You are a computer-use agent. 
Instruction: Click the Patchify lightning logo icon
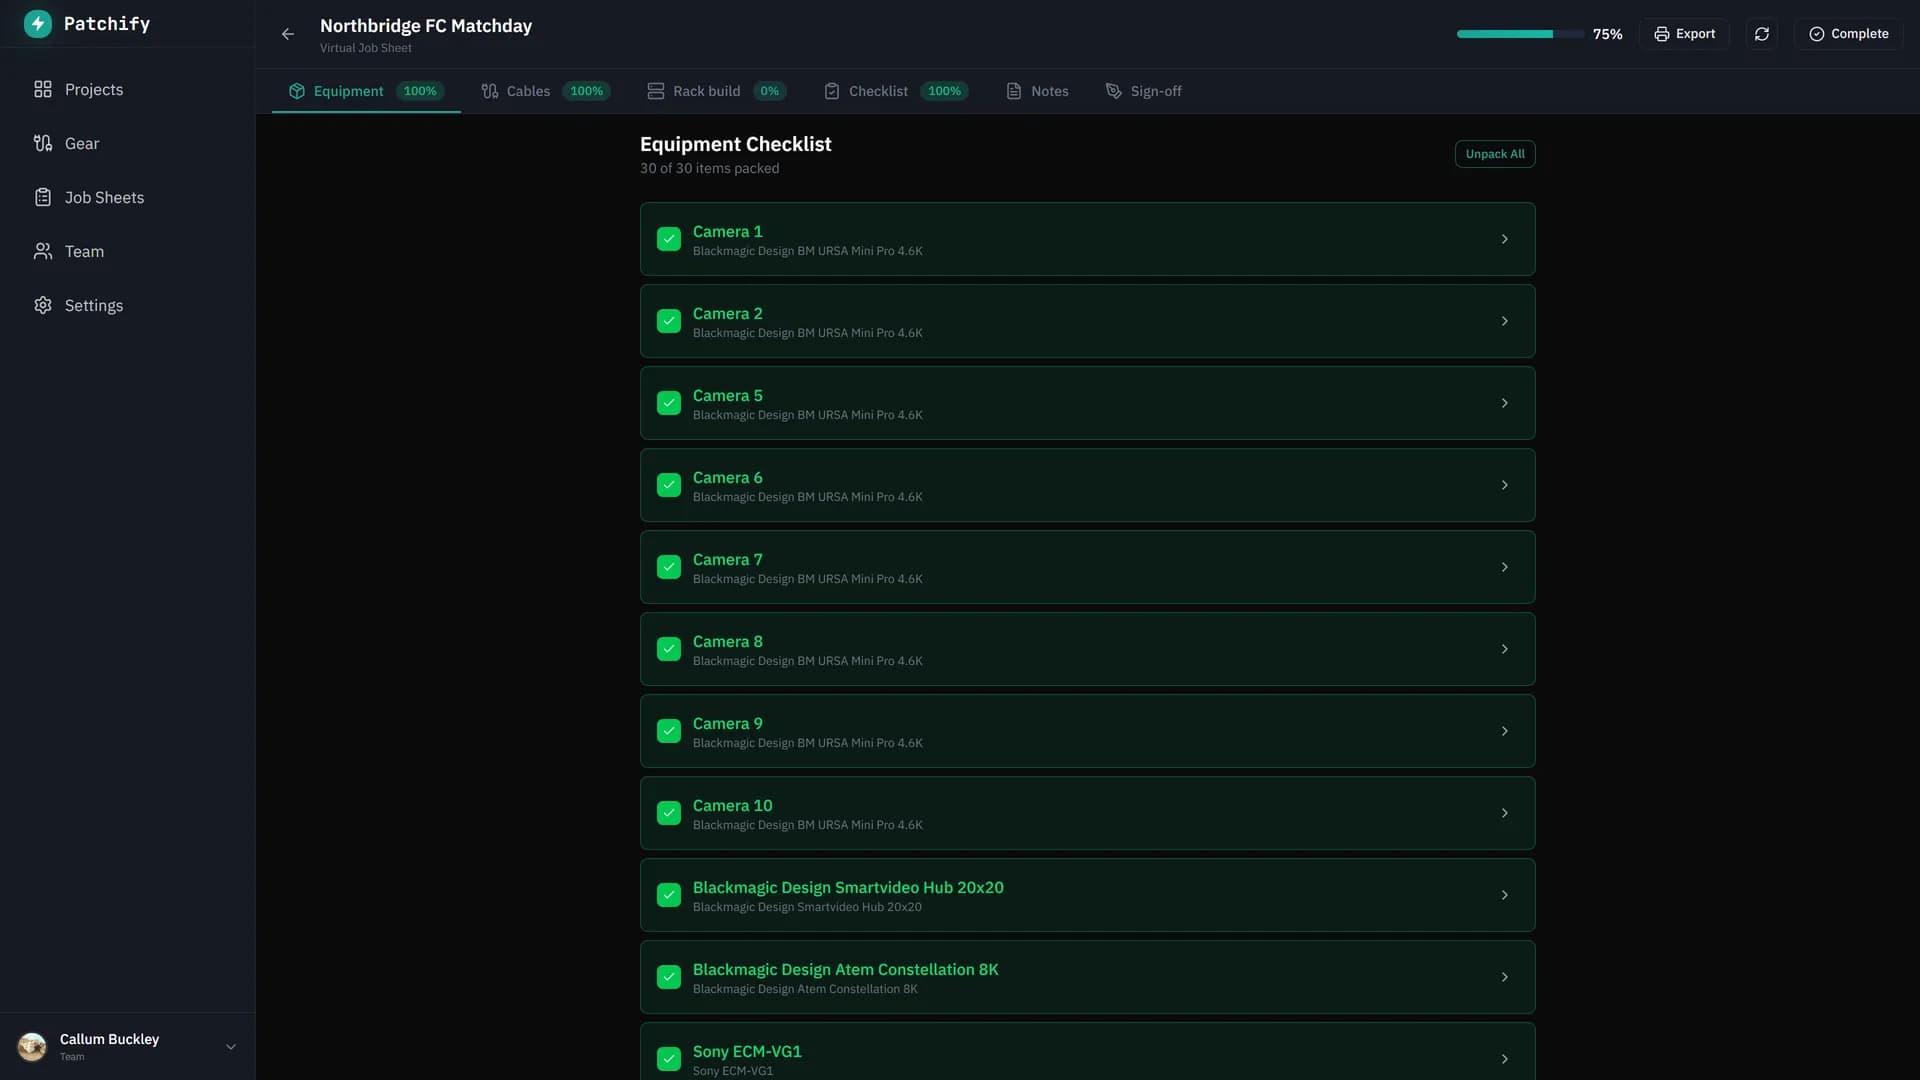[x=37, y=23]
